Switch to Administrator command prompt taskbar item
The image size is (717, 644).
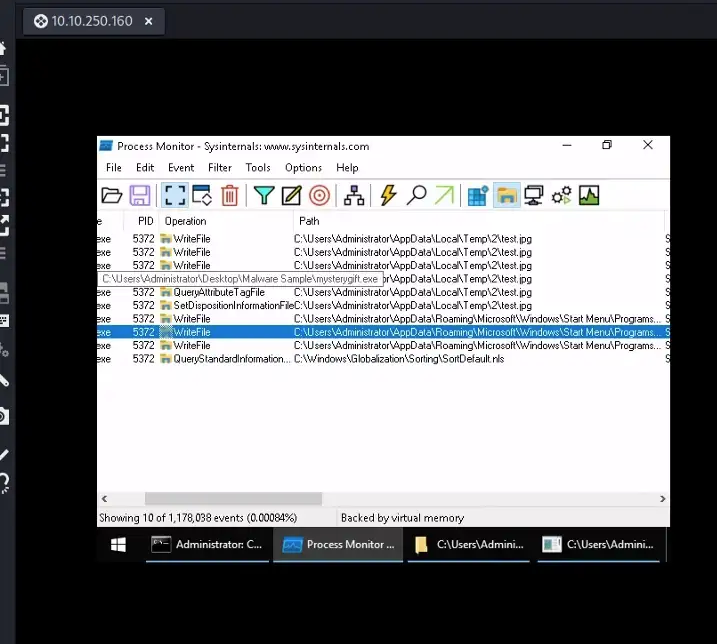(207, 544)
